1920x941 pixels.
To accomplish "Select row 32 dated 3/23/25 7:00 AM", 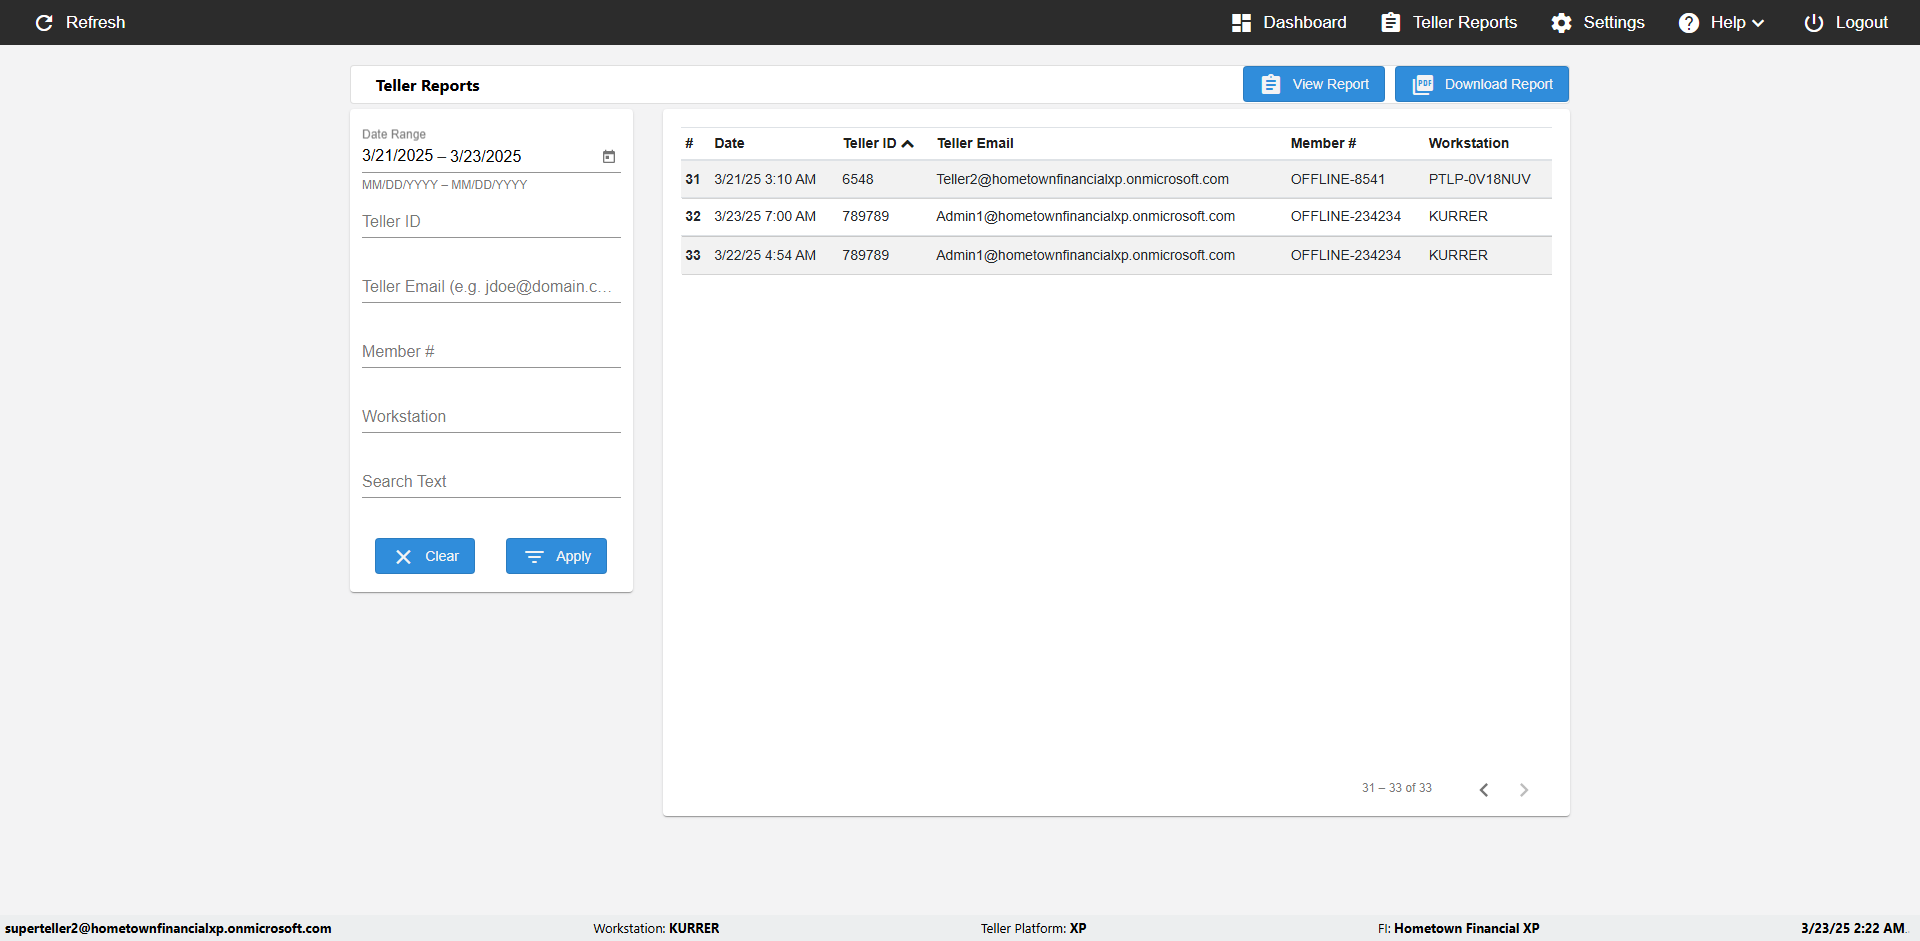I will (x=1116, y=216).
